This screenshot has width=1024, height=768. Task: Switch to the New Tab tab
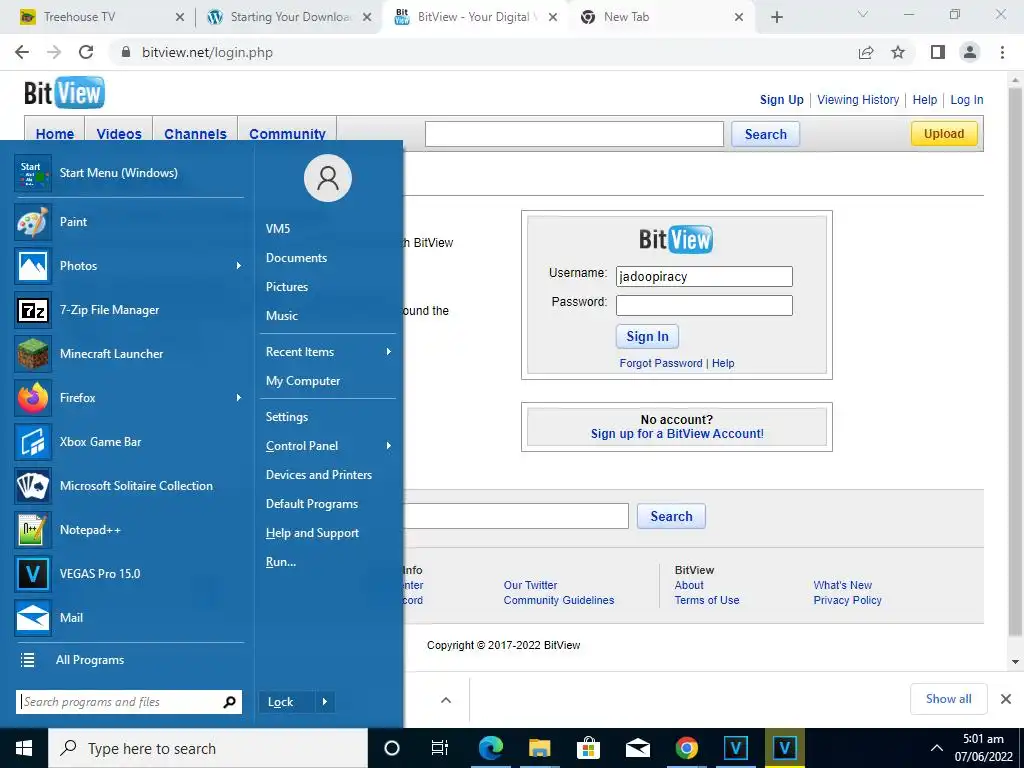(663, 17)
